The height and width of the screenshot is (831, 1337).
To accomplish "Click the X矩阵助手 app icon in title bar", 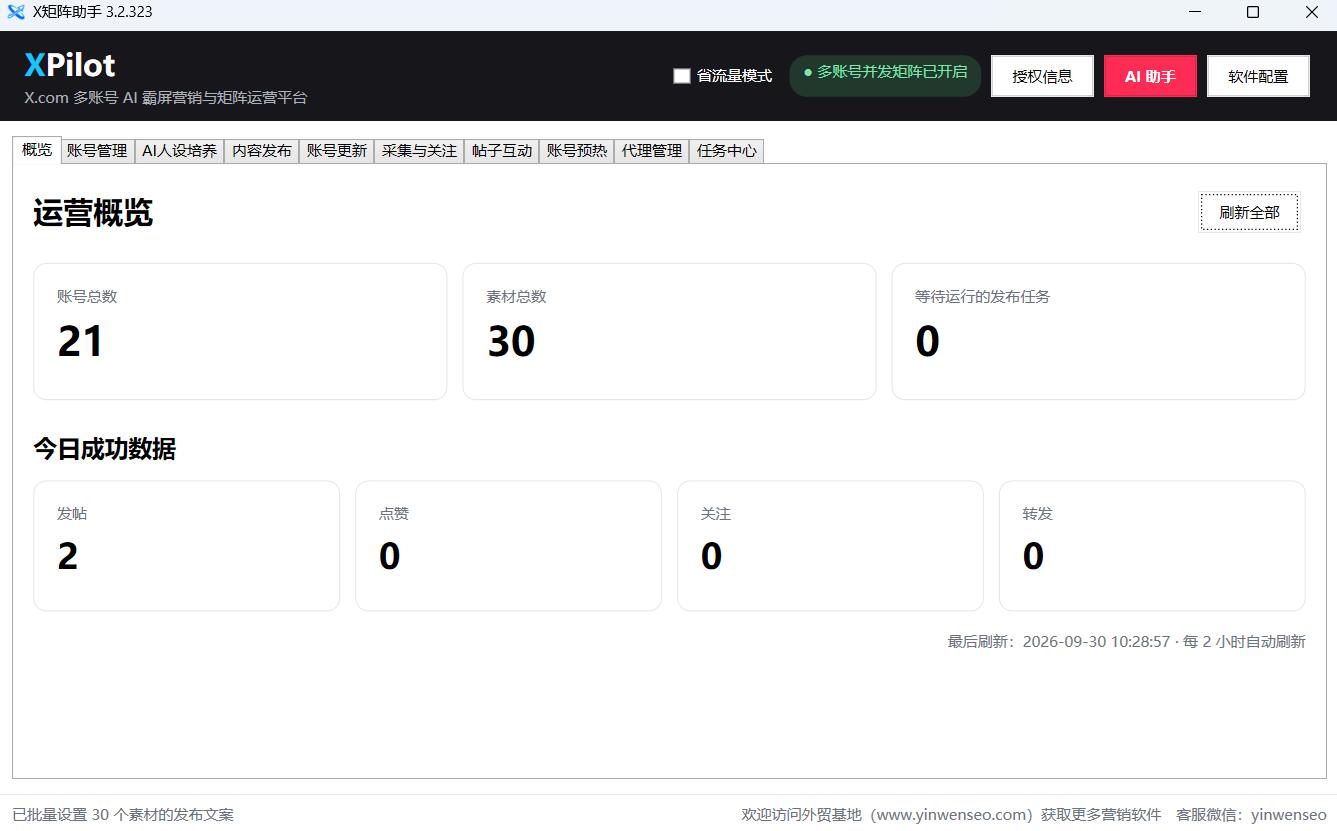I will click(16, 12).
